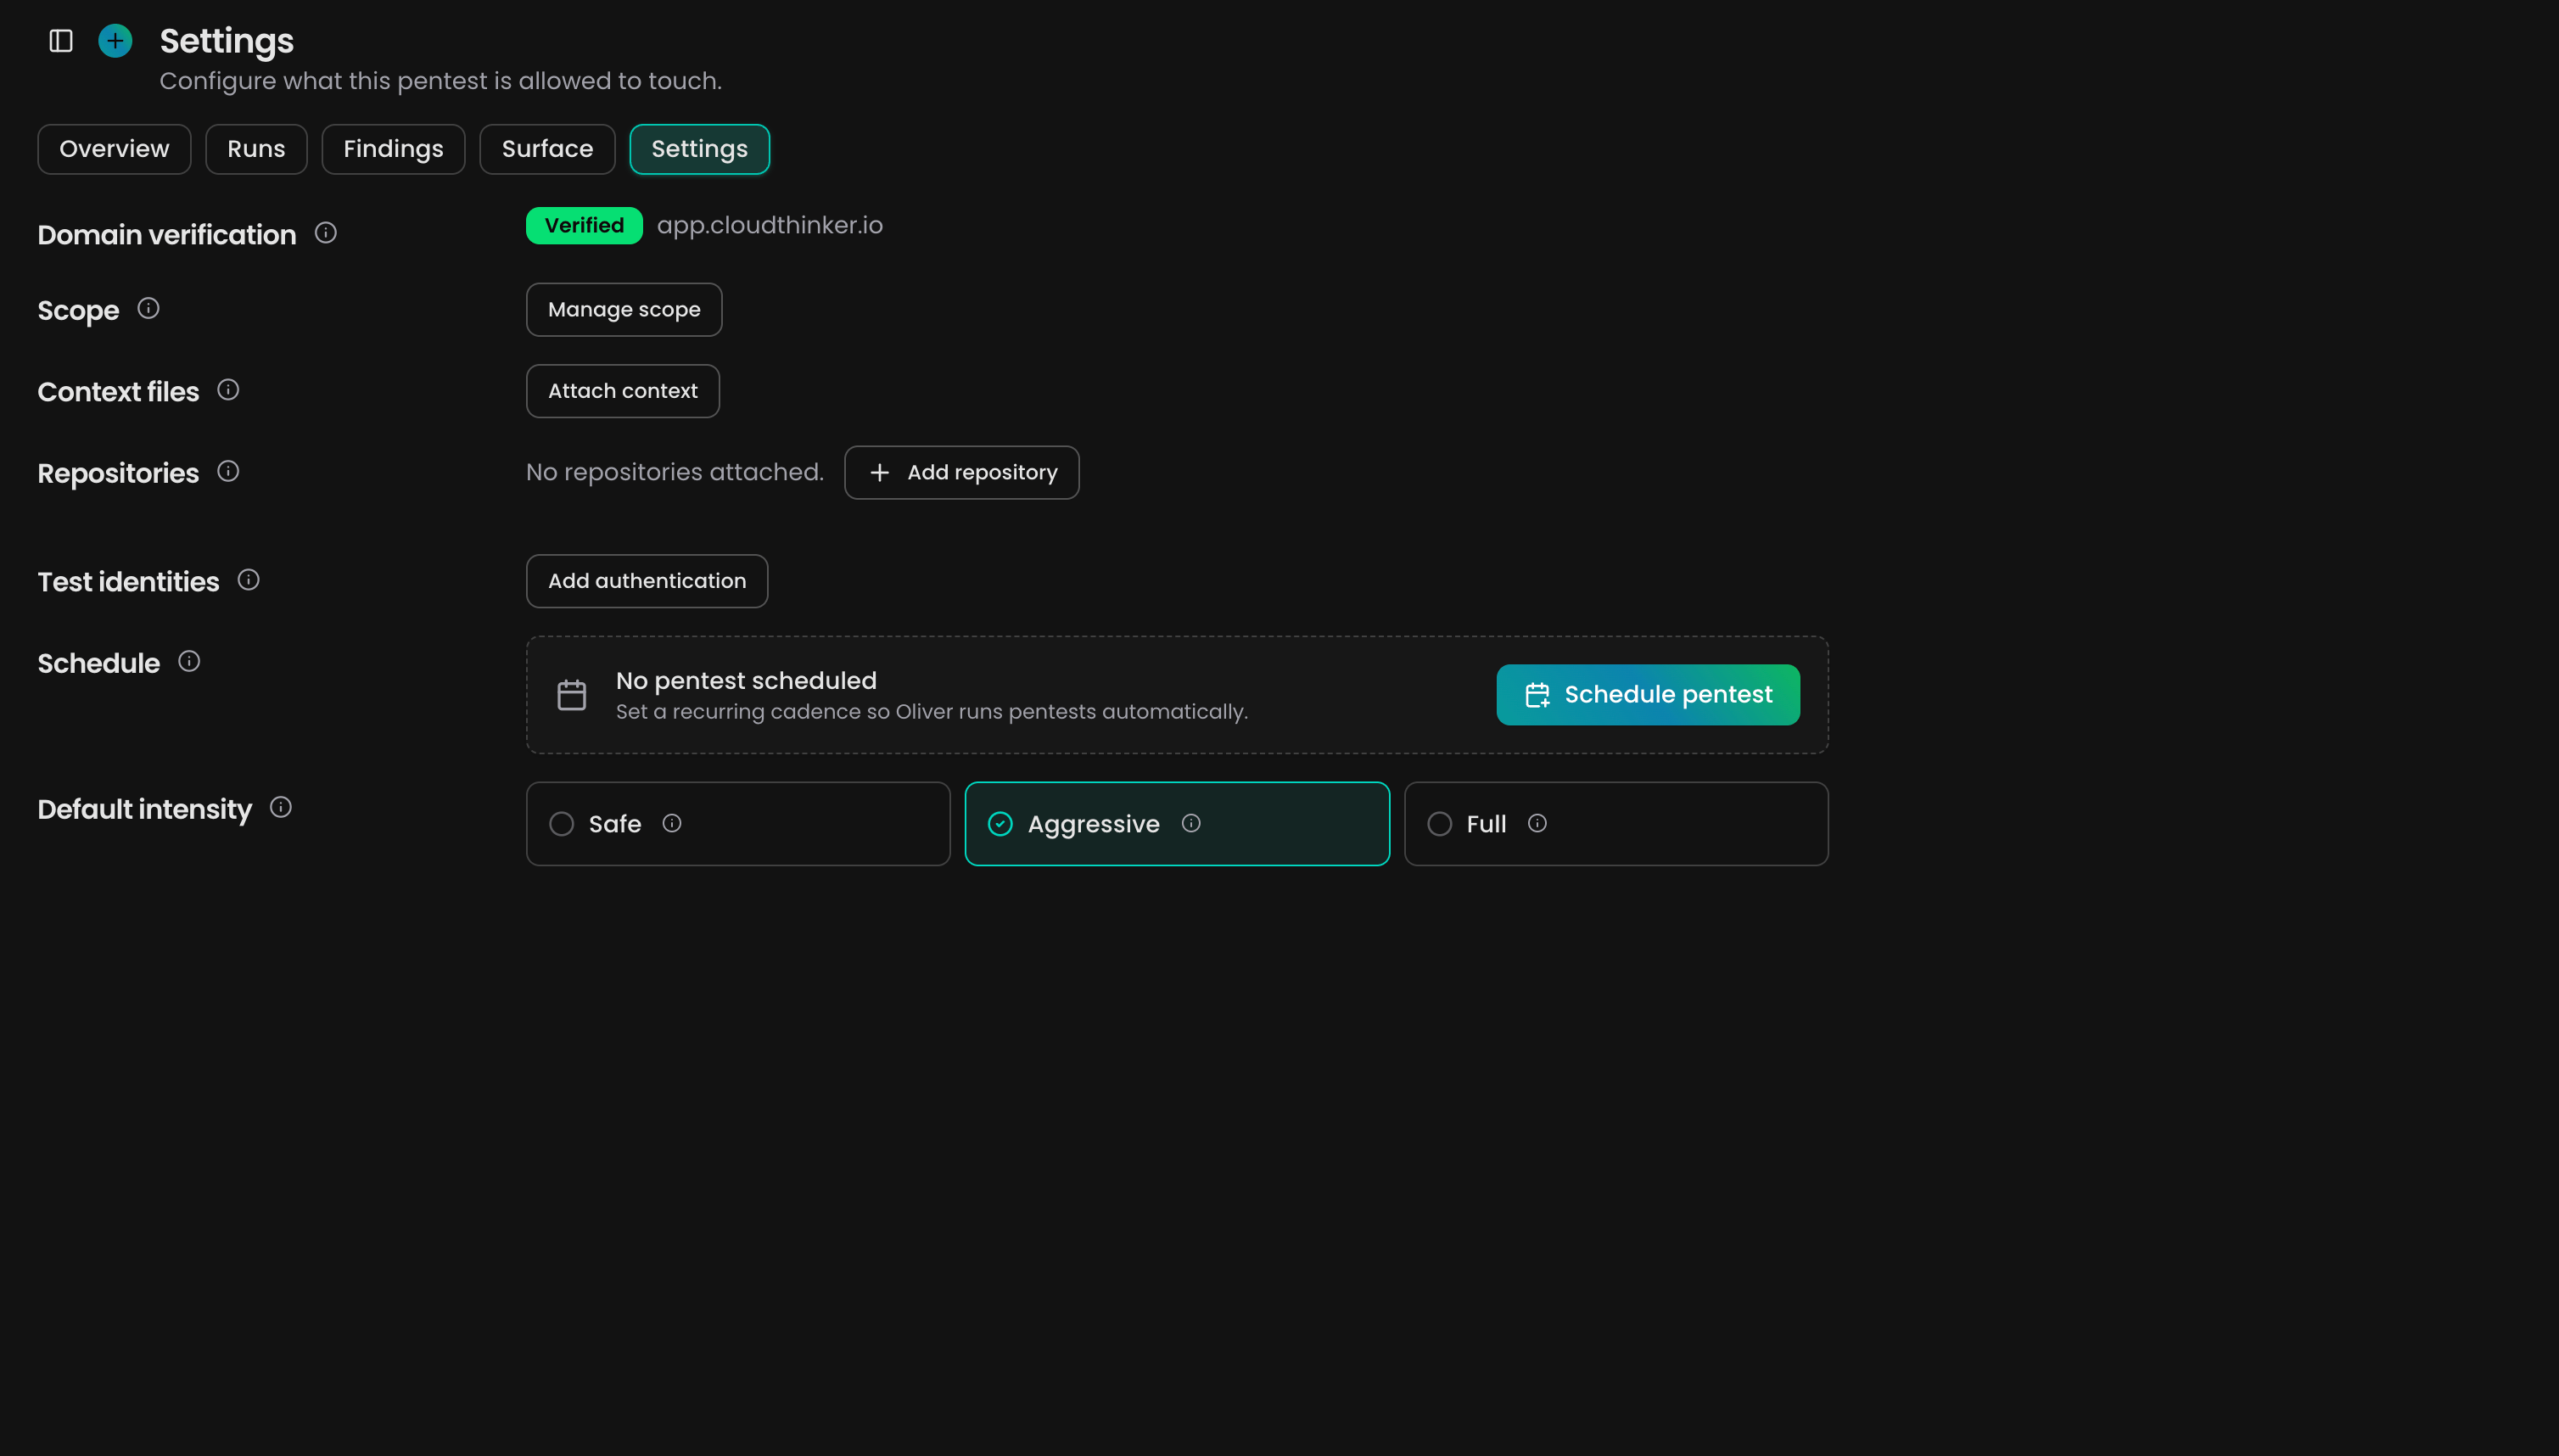Click 'Configure what this pentest' subtitle
The image size is (2559, 1456).
(x=441, y=81)
